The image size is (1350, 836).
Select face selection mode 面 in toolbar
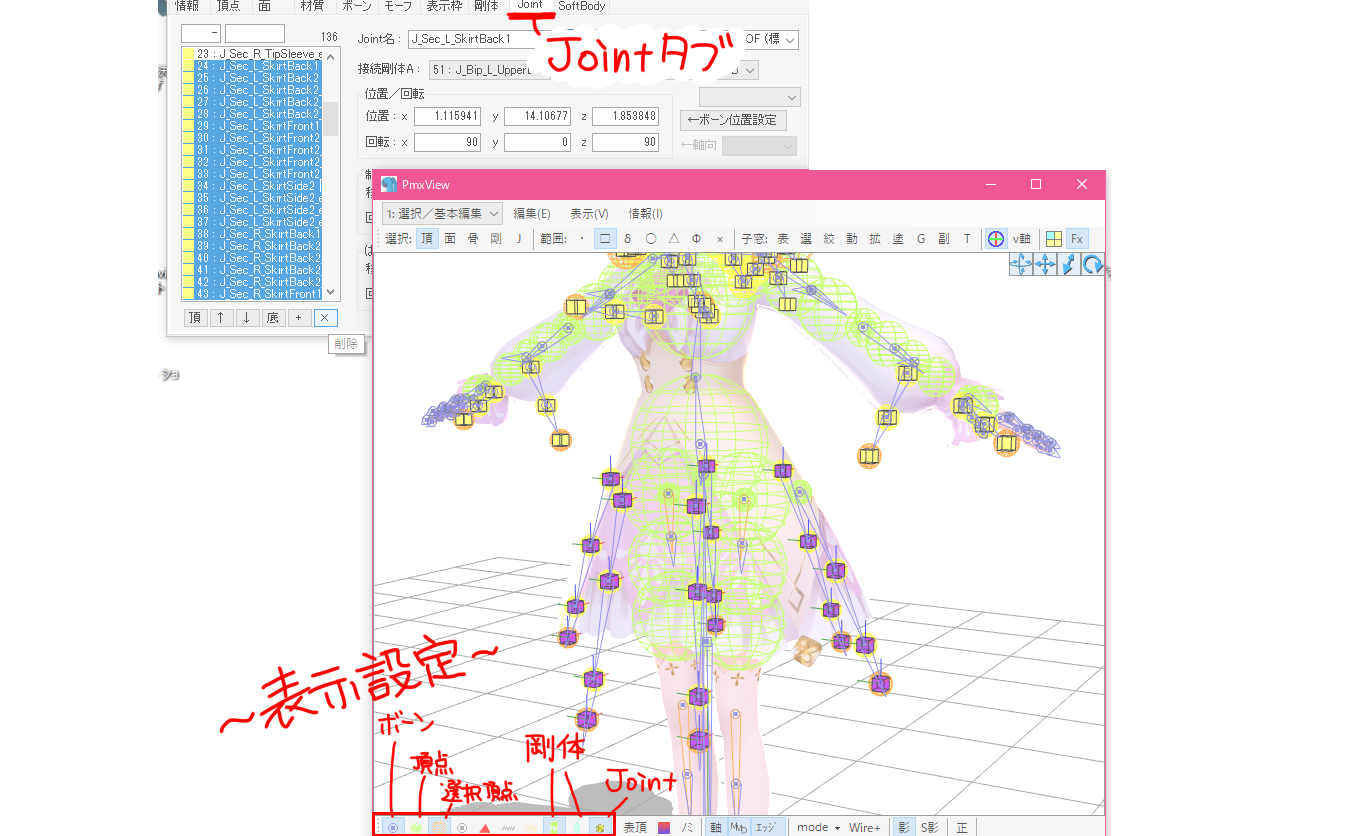pyautogui.click(x=450, y=239)
